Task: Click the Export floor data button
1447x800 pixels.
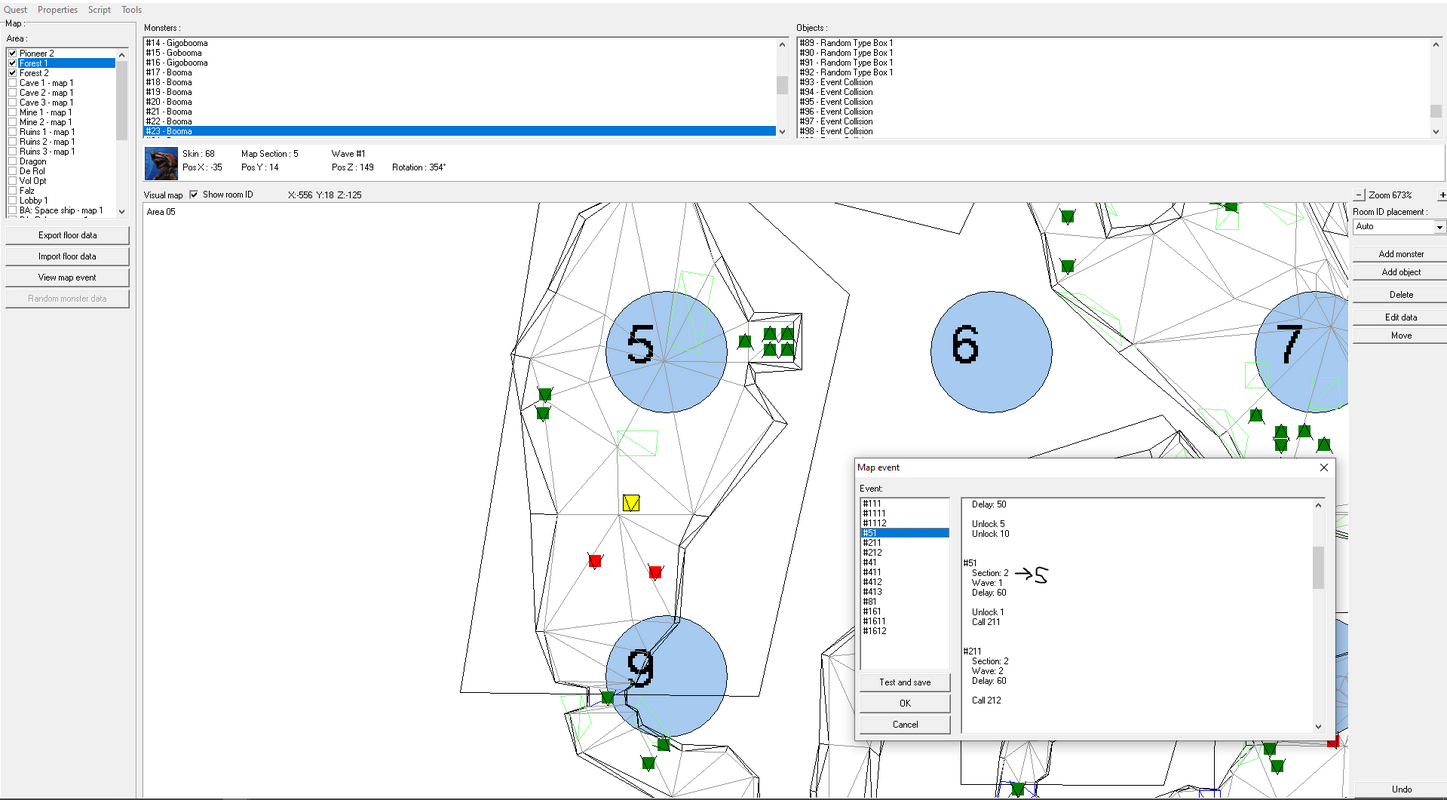Action: point(68,236)
